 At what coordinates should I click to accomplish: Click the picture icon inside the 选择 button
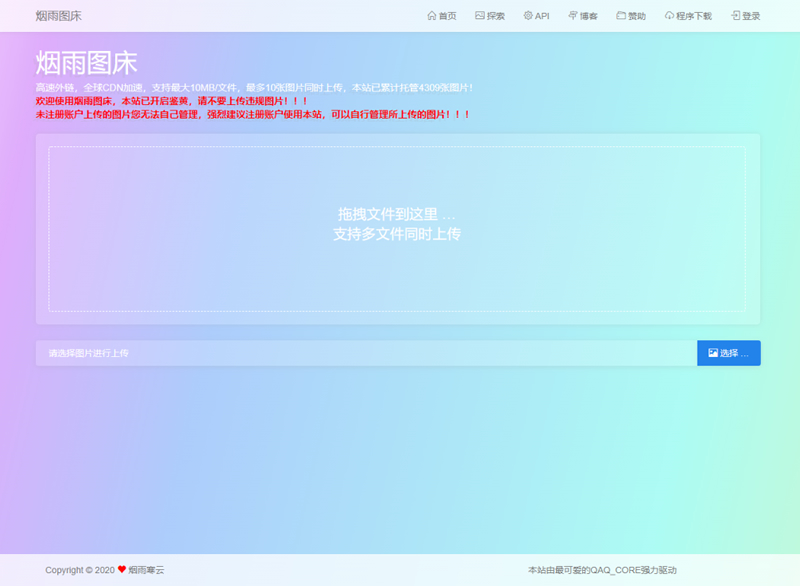pos(714,353)
